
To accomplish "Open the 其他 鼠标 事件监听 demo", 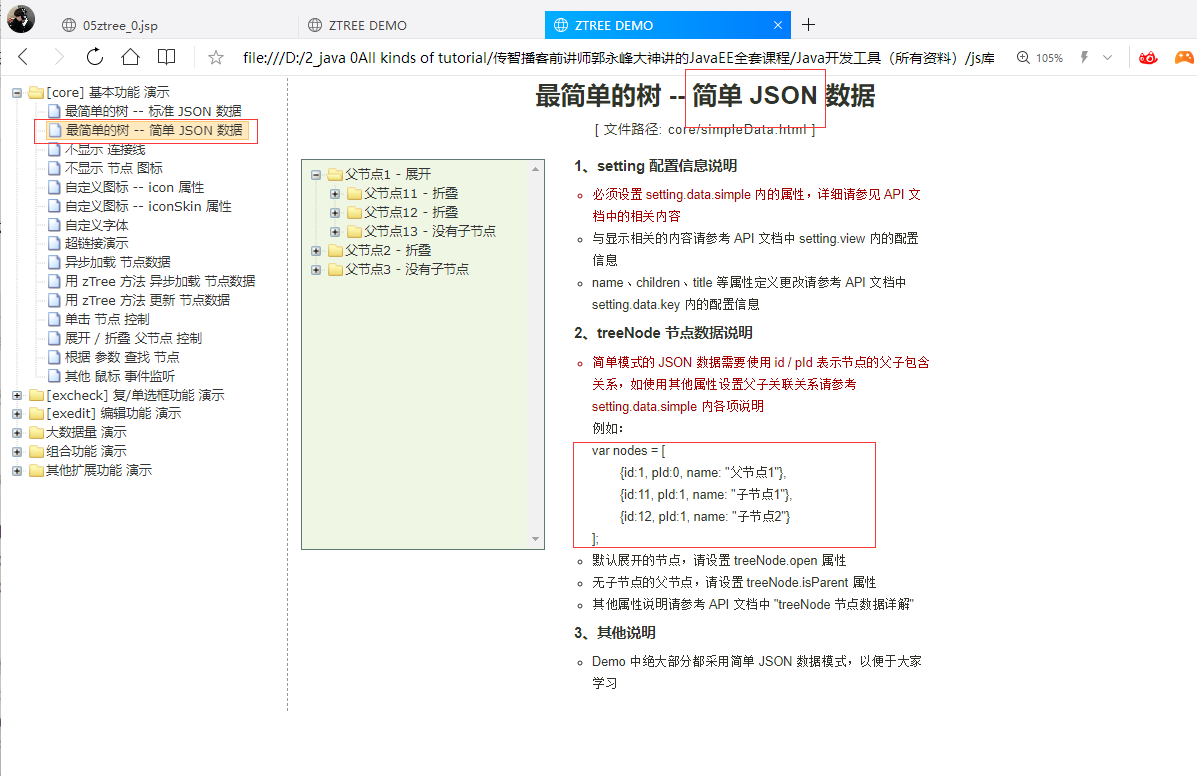I will (x=120, y=376).
